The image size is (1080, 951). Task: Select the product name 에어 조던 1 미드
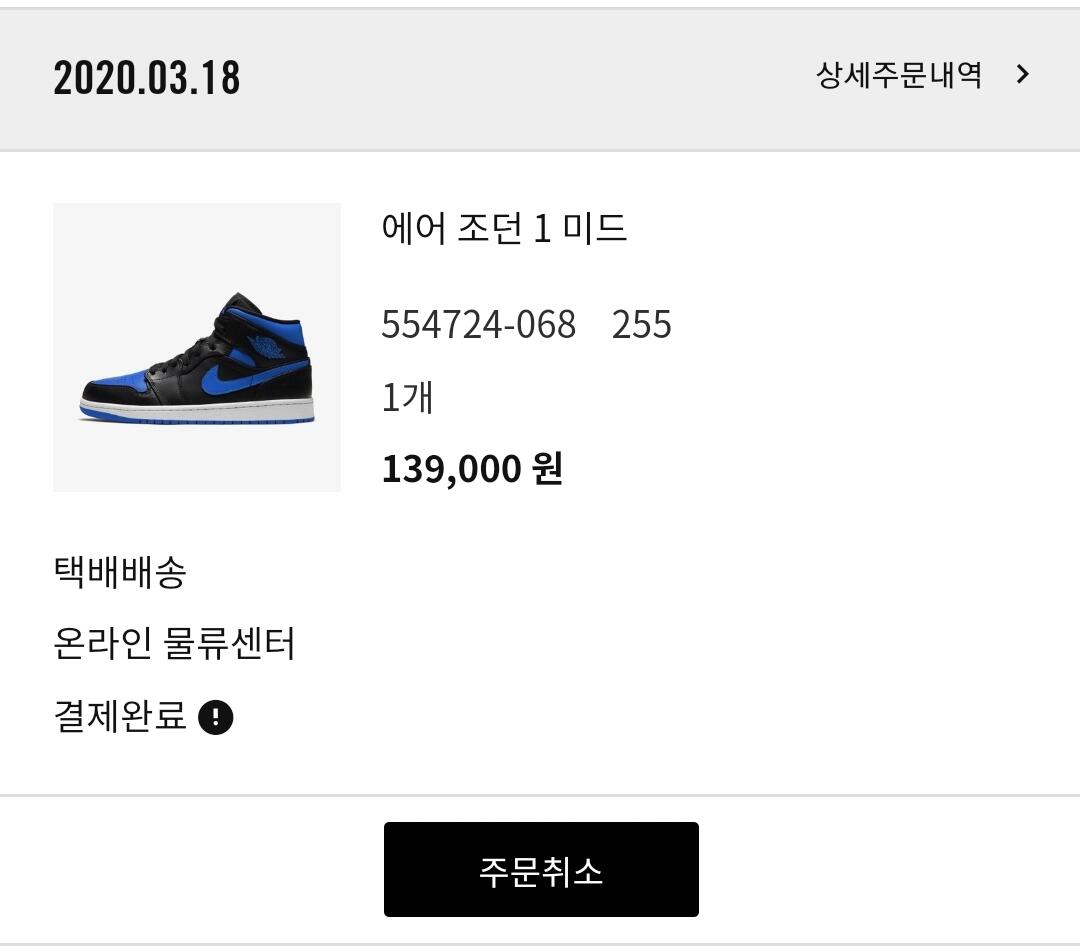click(504, 228)
